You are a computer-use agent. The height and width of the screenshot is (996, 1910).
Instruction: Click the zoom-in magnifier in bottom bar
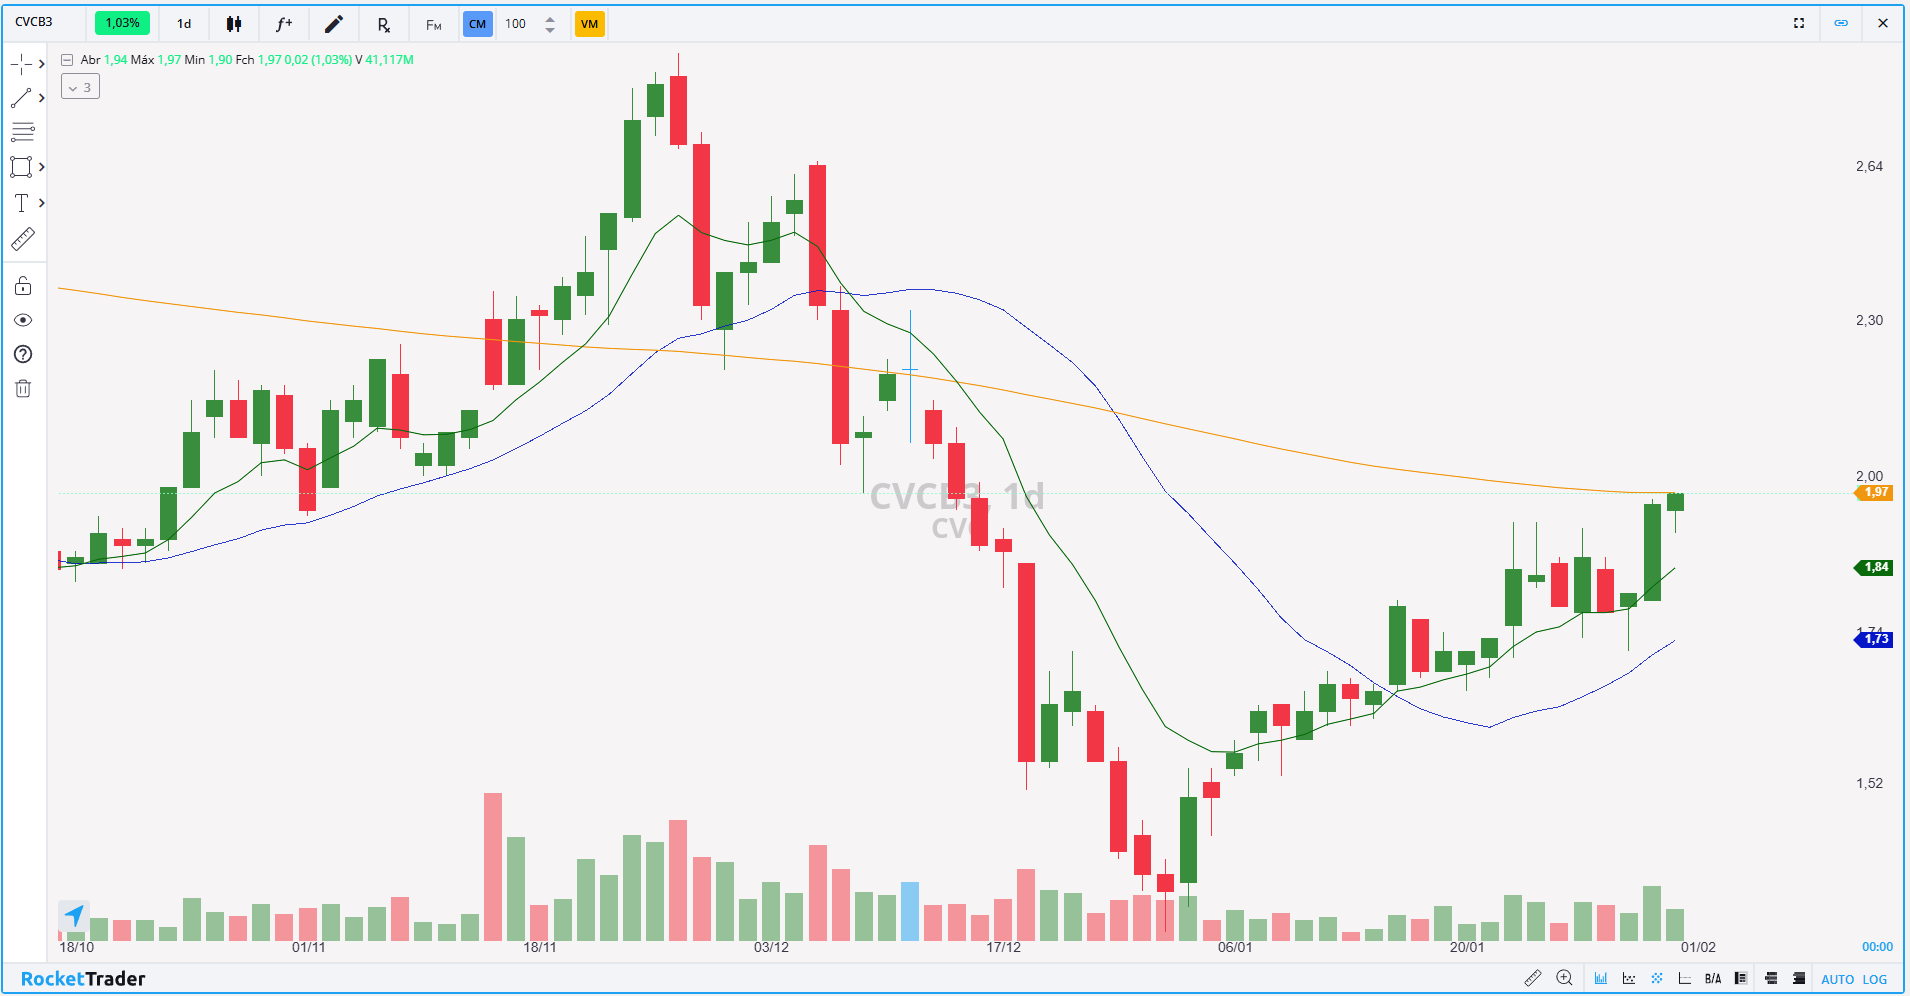tap(1564, 978)
